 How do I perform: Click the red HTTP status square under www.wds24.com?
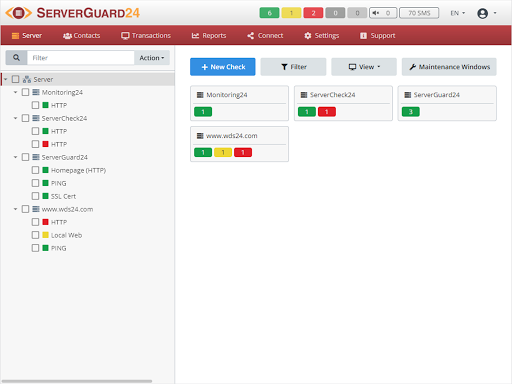coord(46,222)
